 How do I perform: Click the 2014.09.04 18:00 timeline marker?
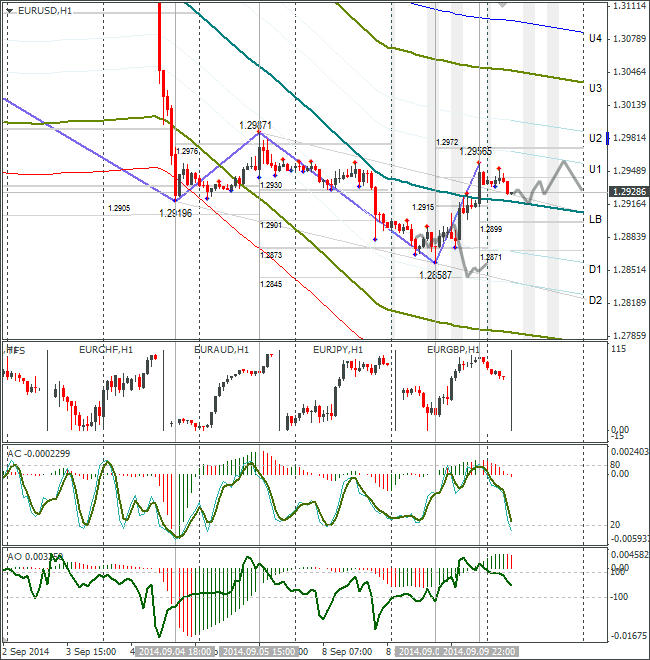[176, 652]
